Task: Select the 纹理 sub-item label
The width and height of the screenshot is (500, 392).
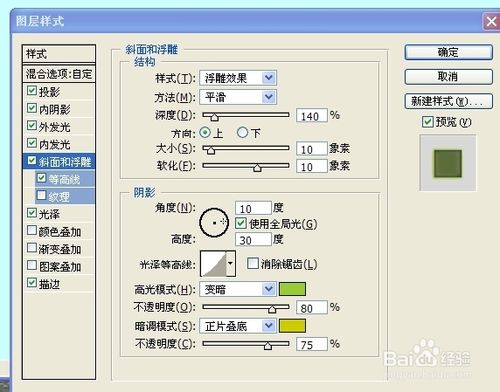Action: point(59,197)
